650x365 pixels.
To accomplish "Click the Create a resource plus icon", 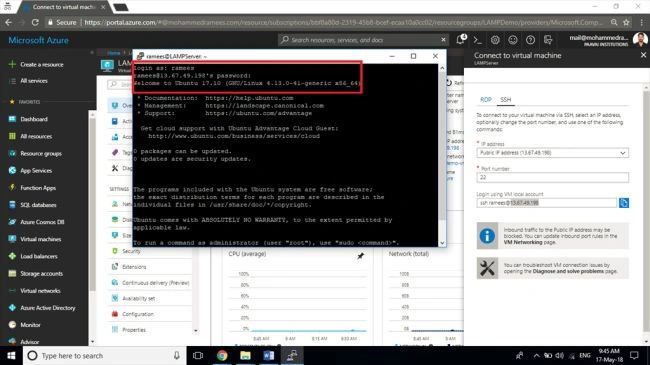I will 12,64.
